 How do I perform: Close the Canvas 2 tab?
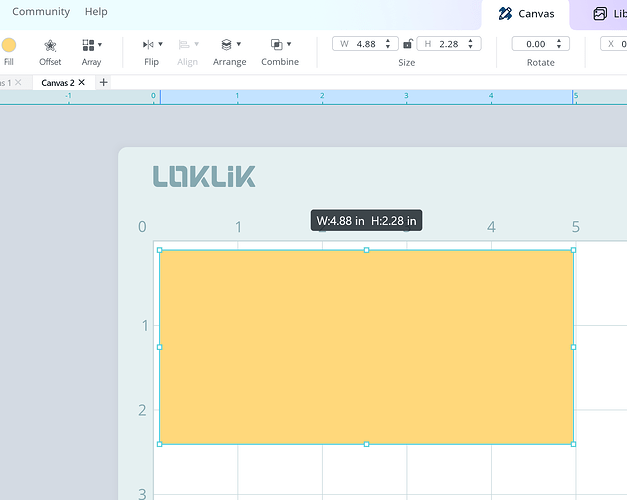[82, 82]
